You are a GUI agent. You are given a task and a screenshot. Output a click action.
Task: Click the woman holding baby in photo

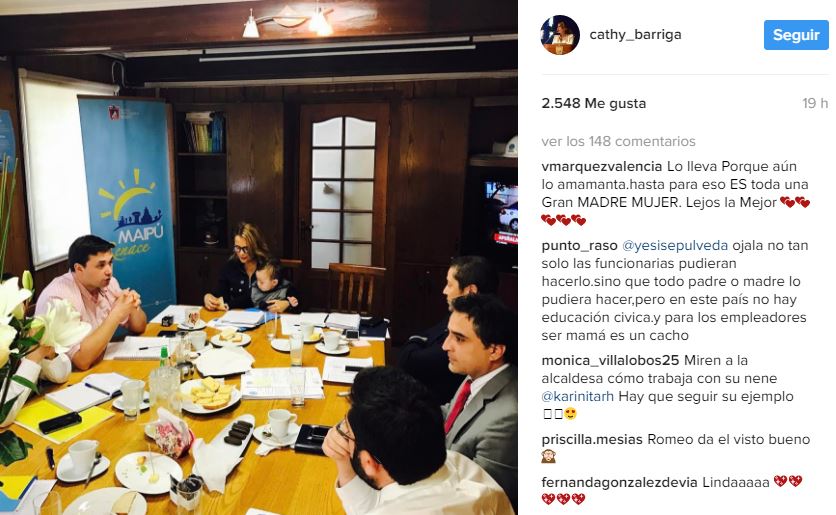pos(251,268)
